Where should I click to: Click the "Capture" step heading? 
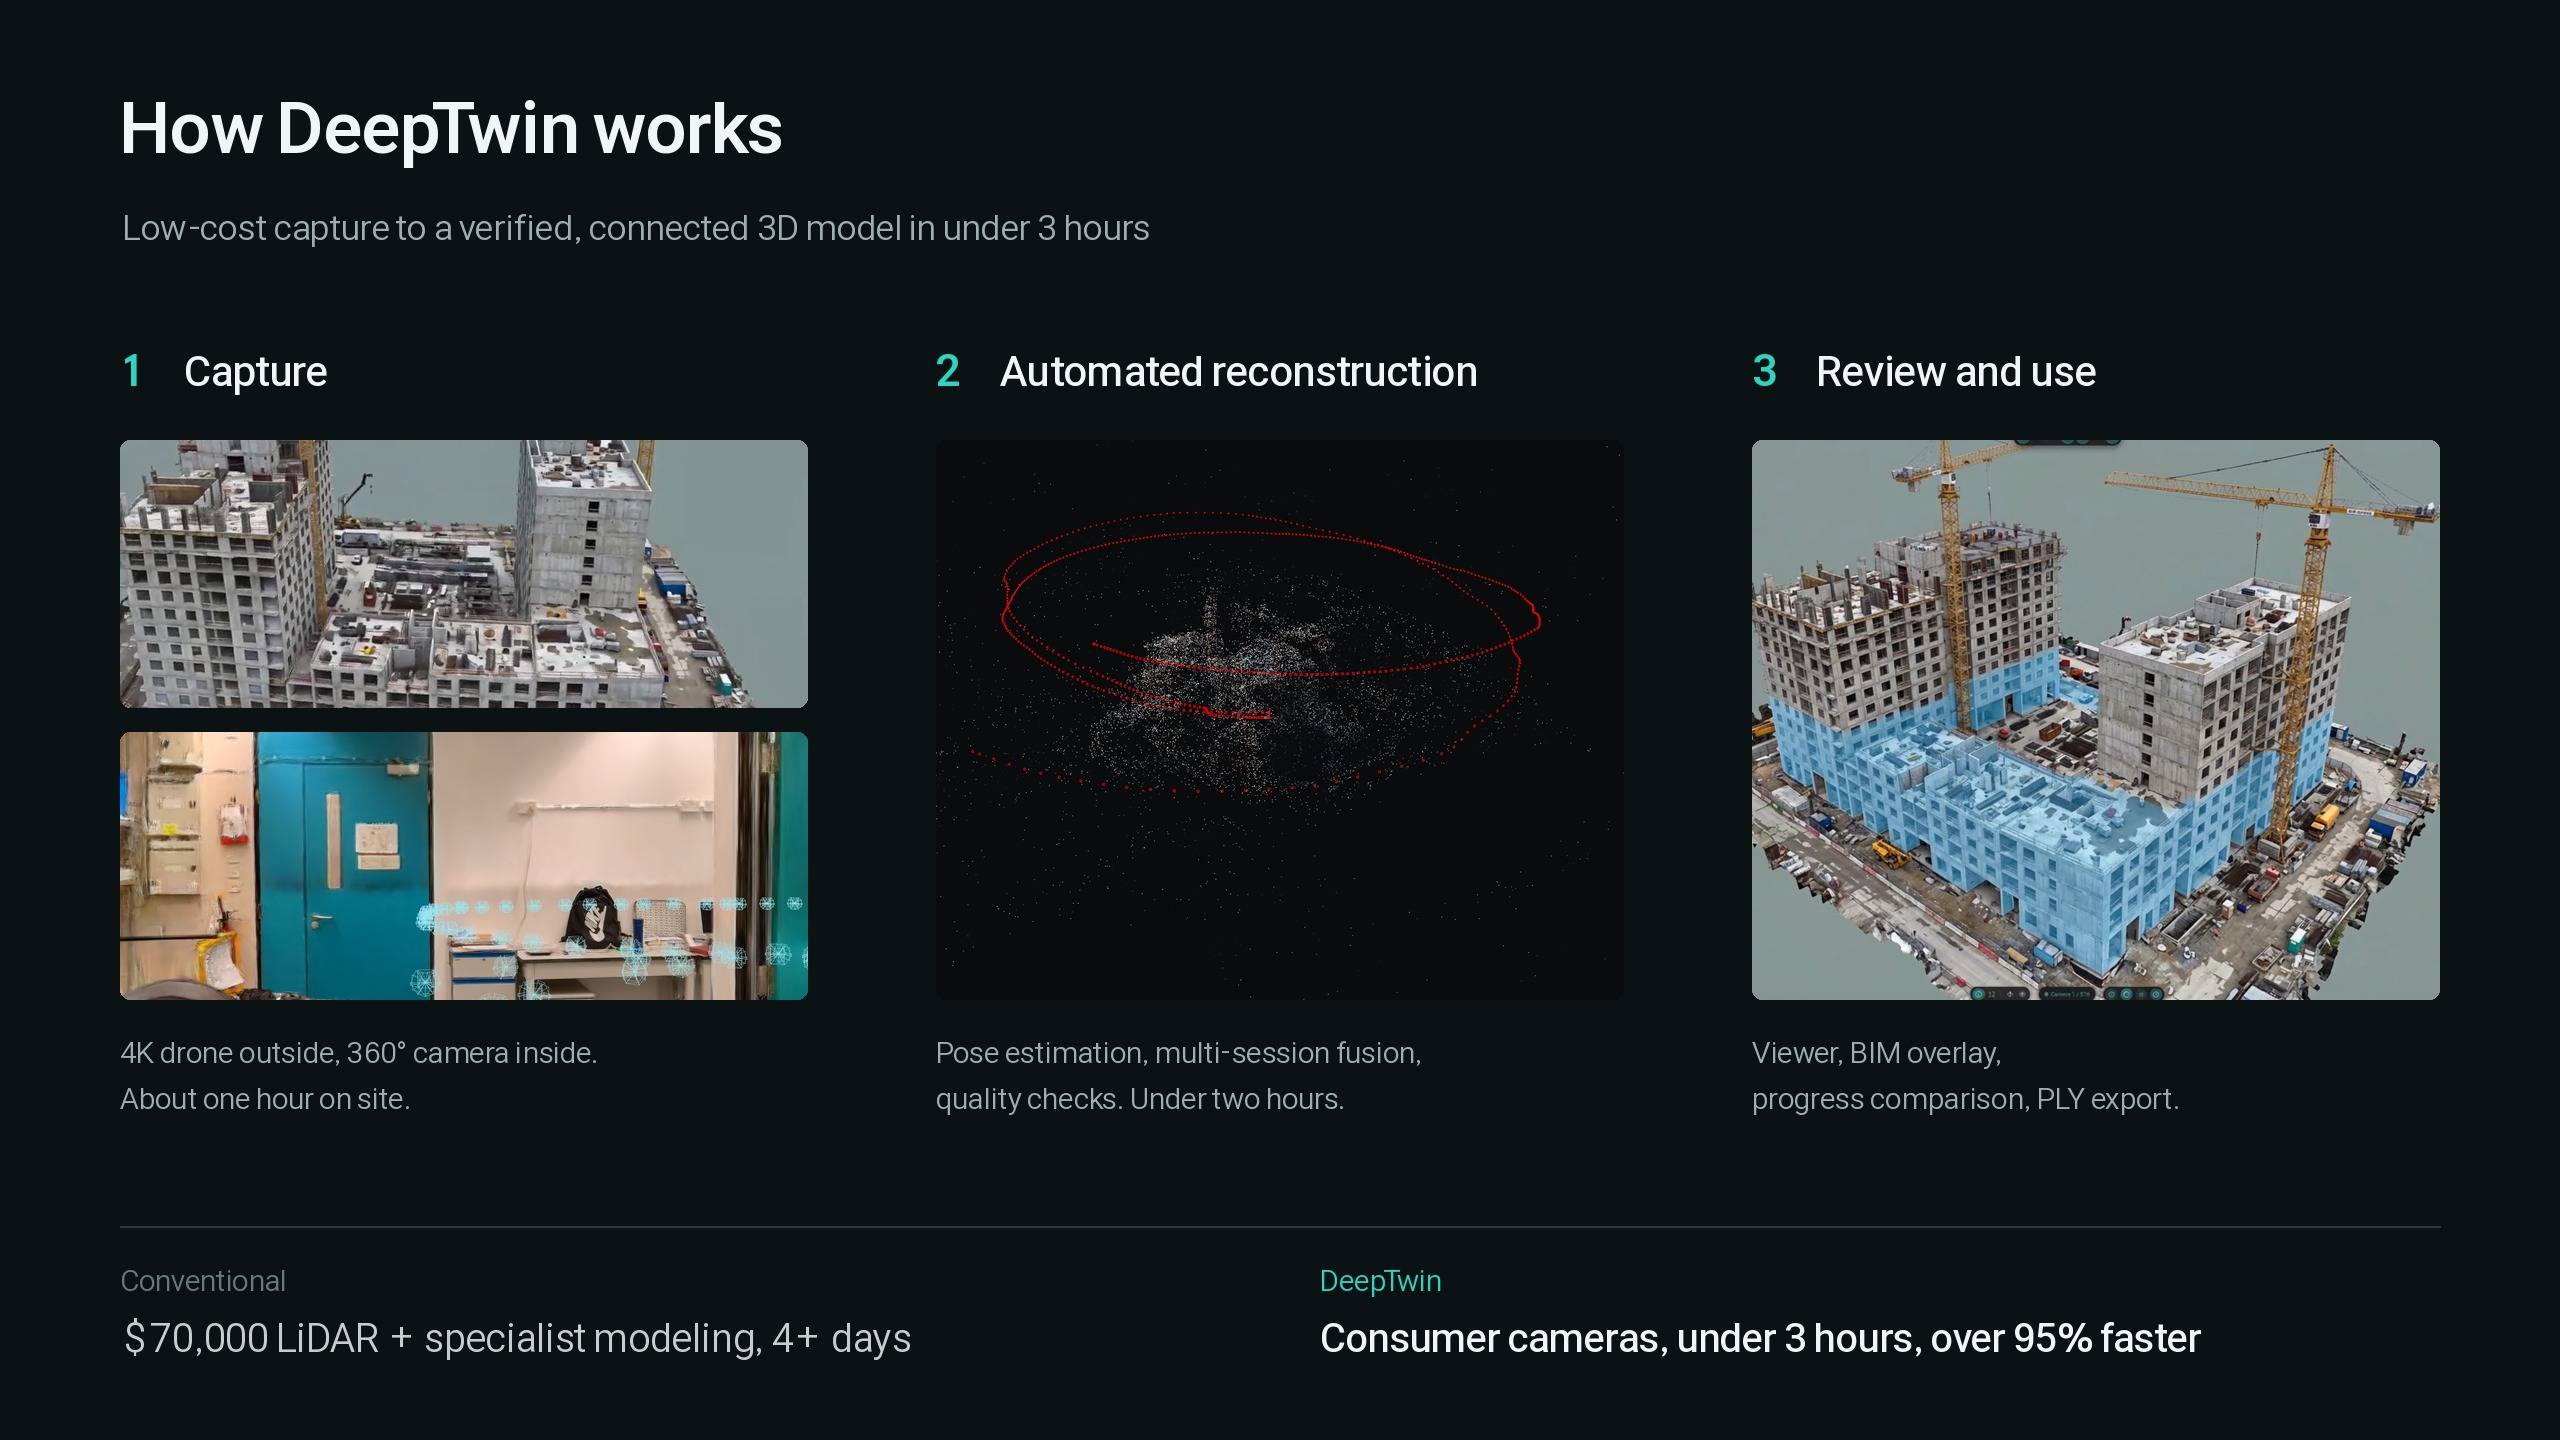click(256, 372)
